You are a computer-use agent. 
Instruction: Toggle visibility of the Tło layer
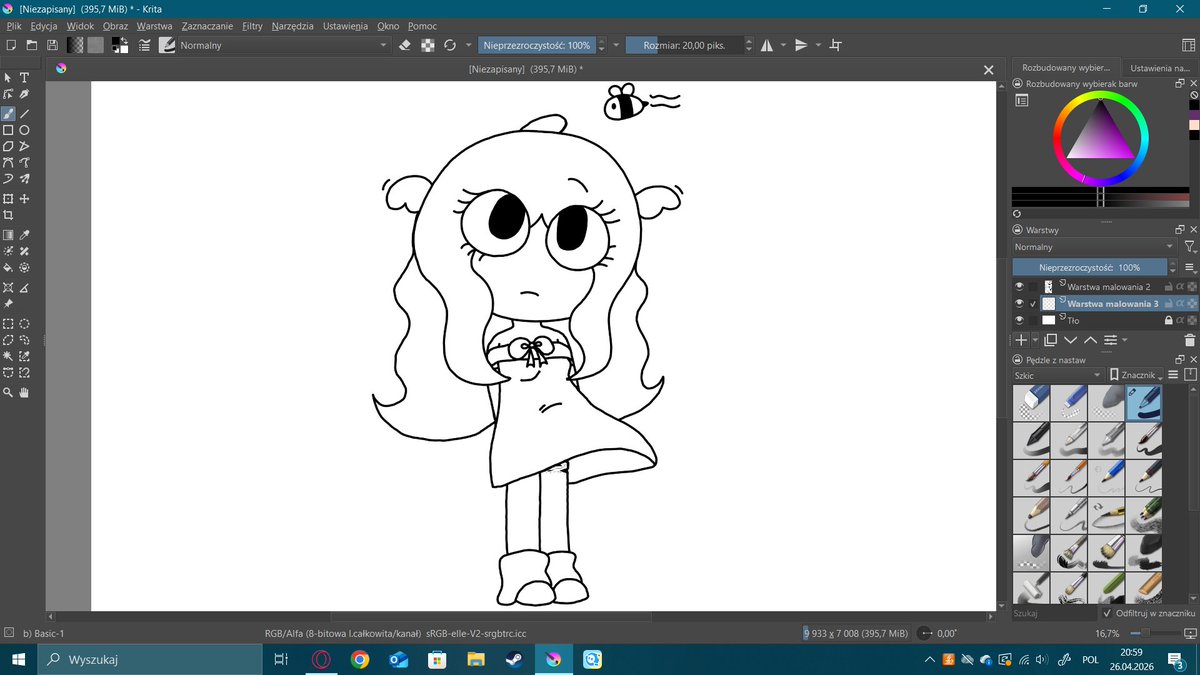(1019, 320)
